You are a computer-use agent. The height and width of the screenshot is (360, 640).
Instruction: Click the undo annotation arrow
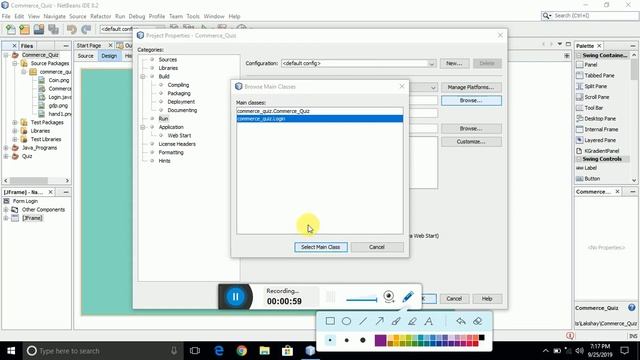(461, 321)
